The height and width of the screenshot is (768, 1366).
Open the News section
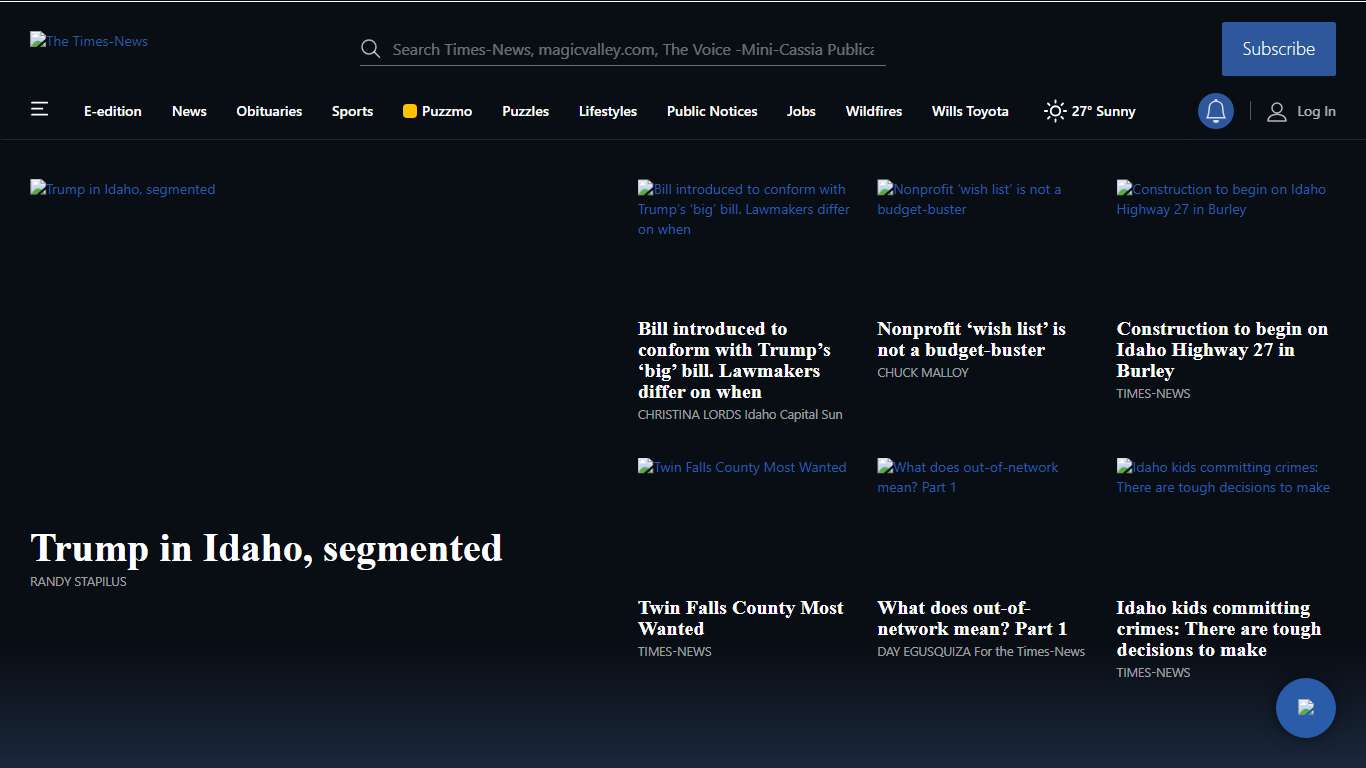click(189, 111)
